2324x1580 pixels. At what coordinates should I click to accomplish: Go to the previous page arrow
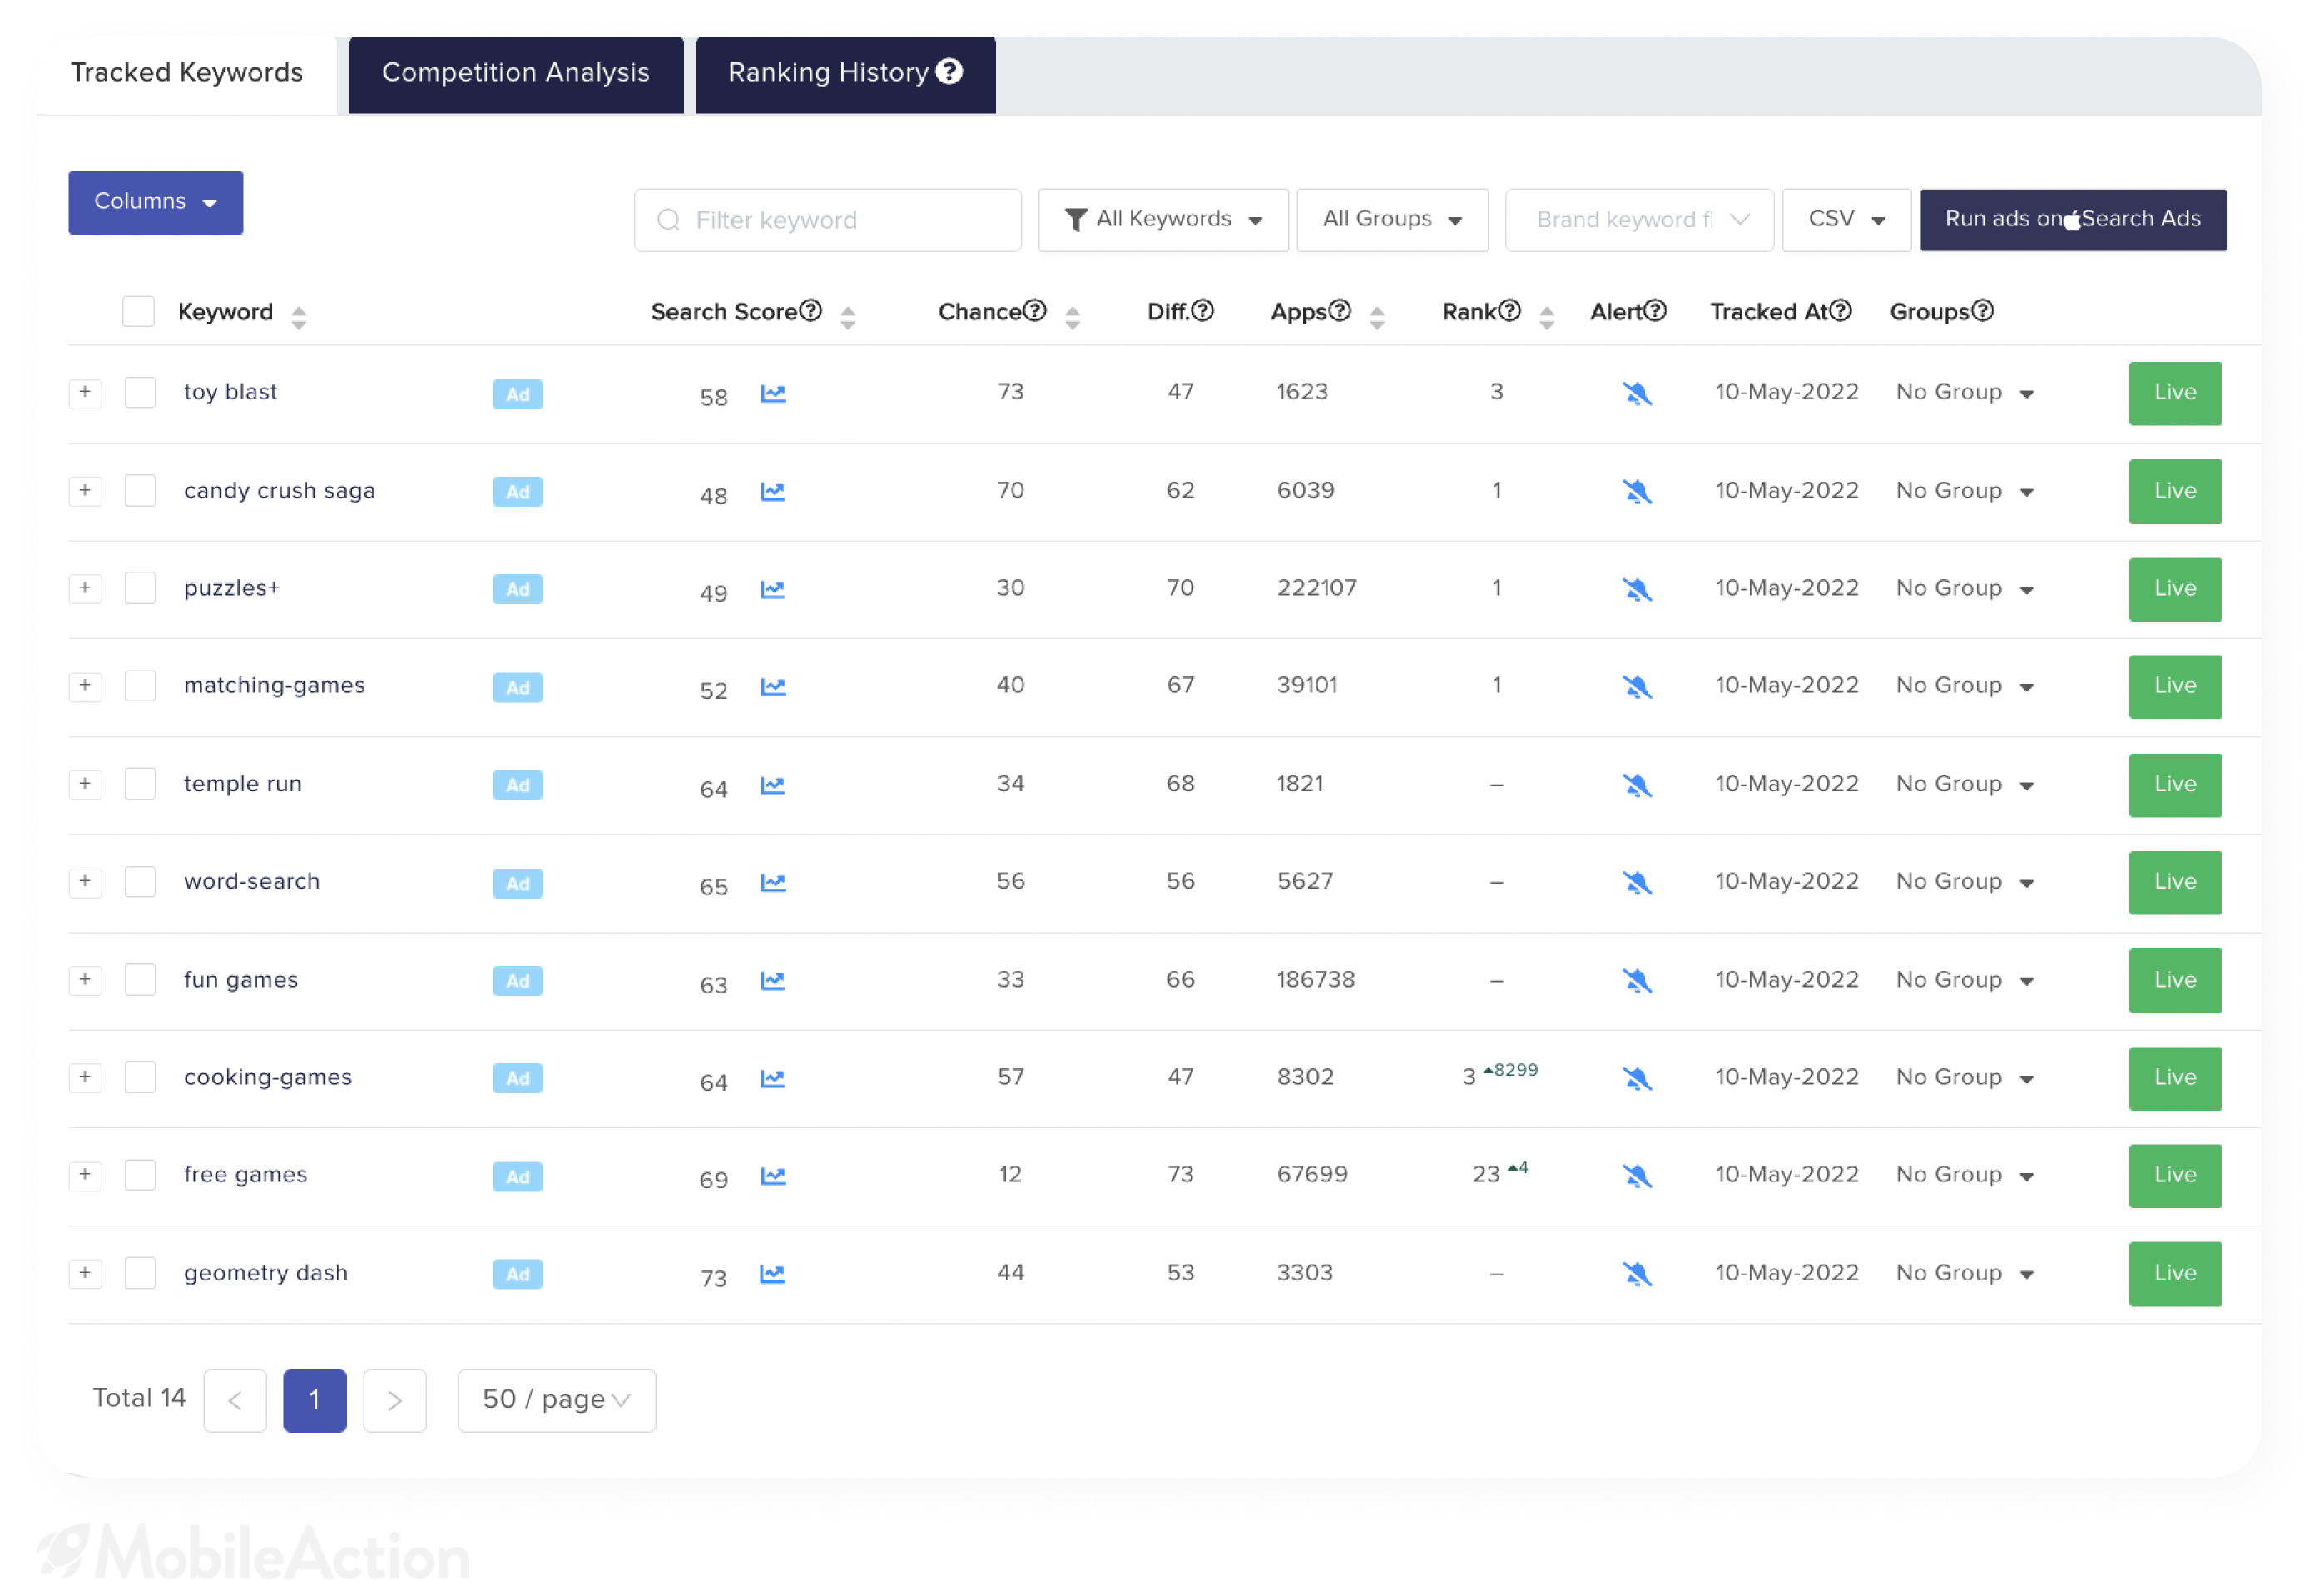(235, 1400)
